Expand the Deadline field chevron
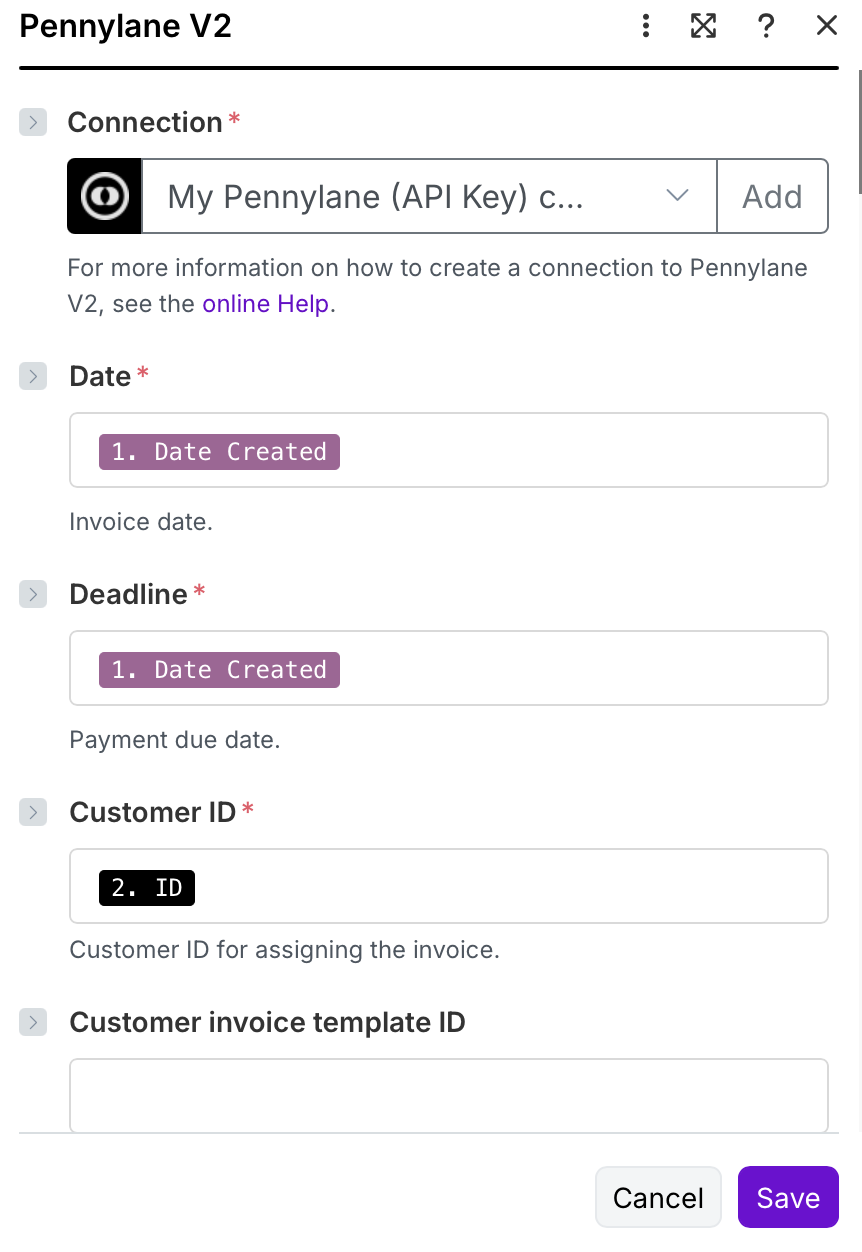The image size is (862, 1252). (33, 595)
